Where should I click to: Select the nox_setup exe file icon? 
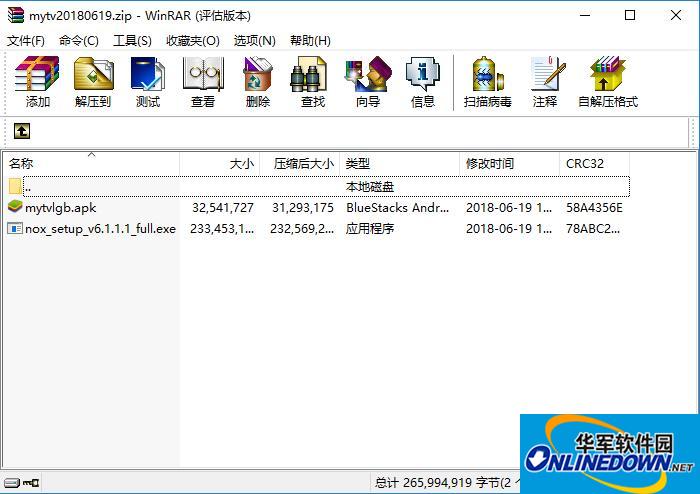[x=15, y=228]
